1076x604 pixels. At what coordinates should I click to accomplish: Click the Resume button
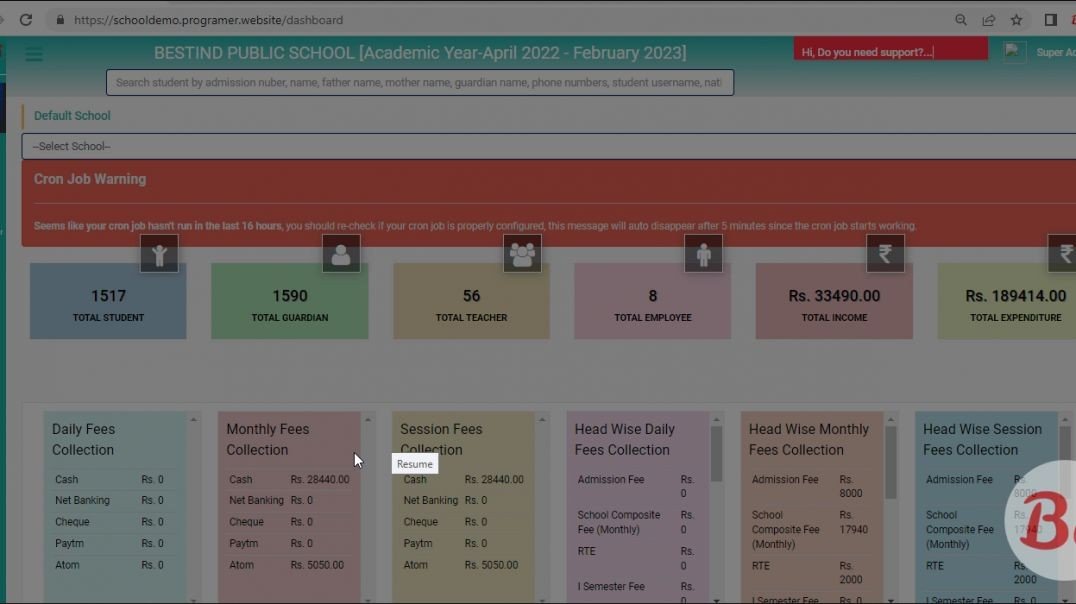[414, 463]
